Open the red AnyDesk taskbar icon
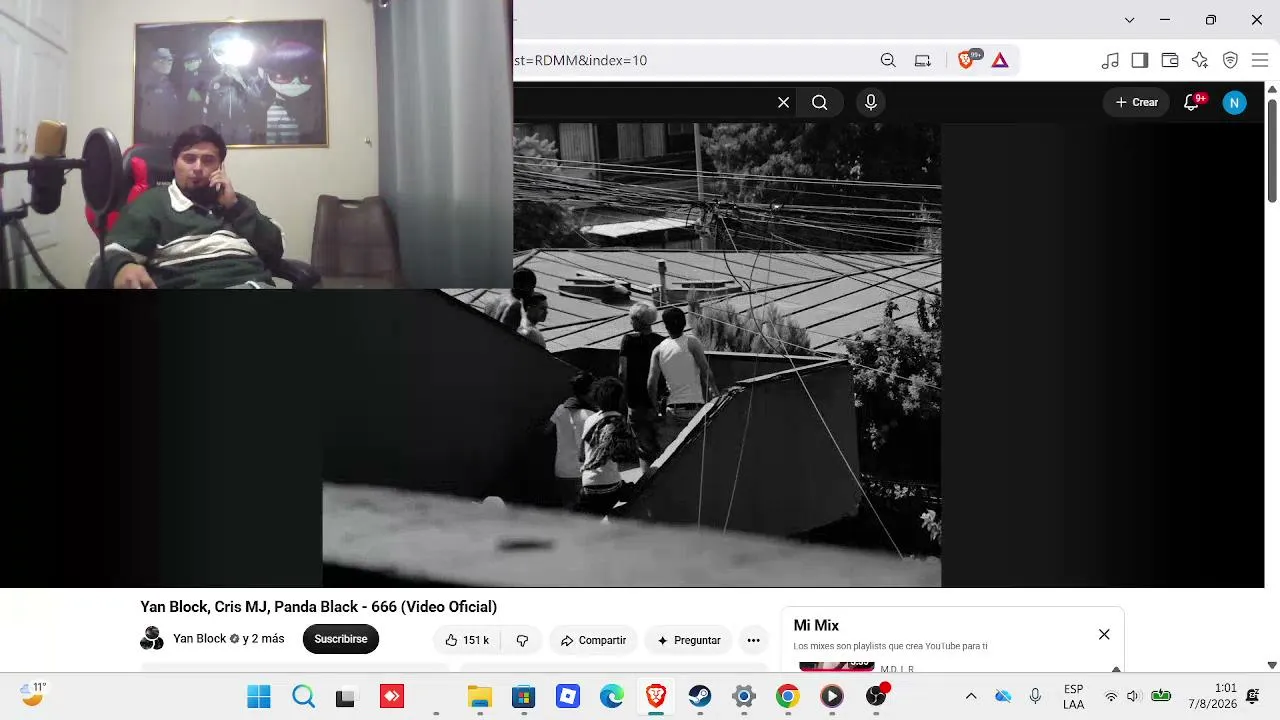 tap(392, 696)
